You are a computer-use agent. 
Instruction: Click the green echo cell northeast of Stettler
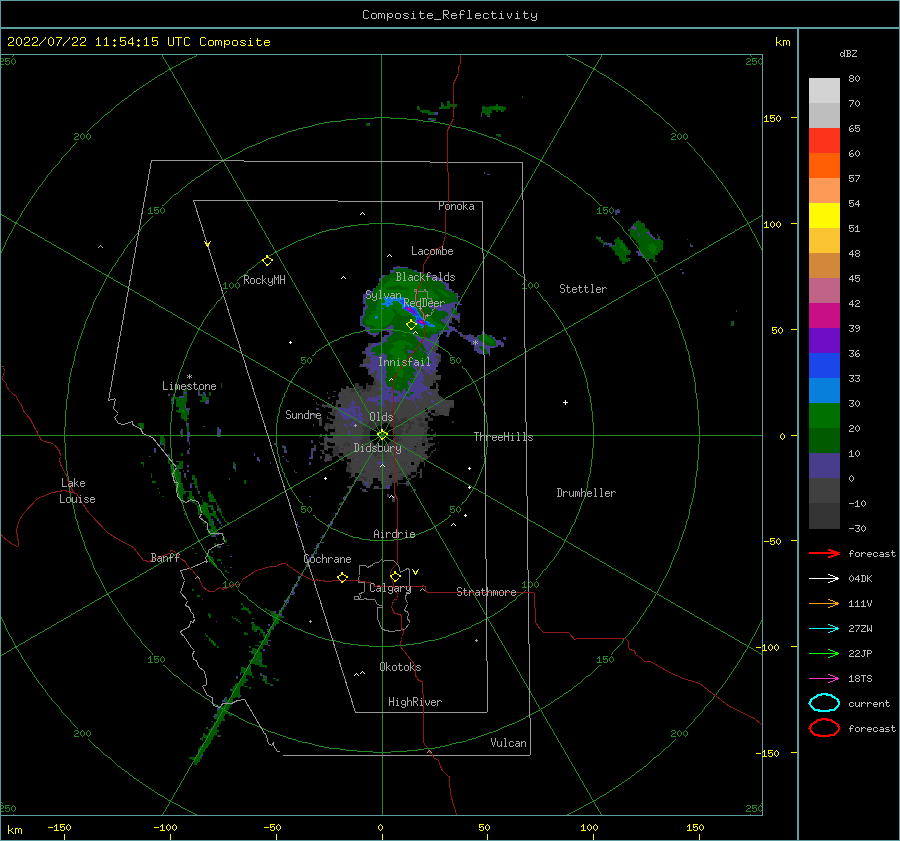click(646, 239)
